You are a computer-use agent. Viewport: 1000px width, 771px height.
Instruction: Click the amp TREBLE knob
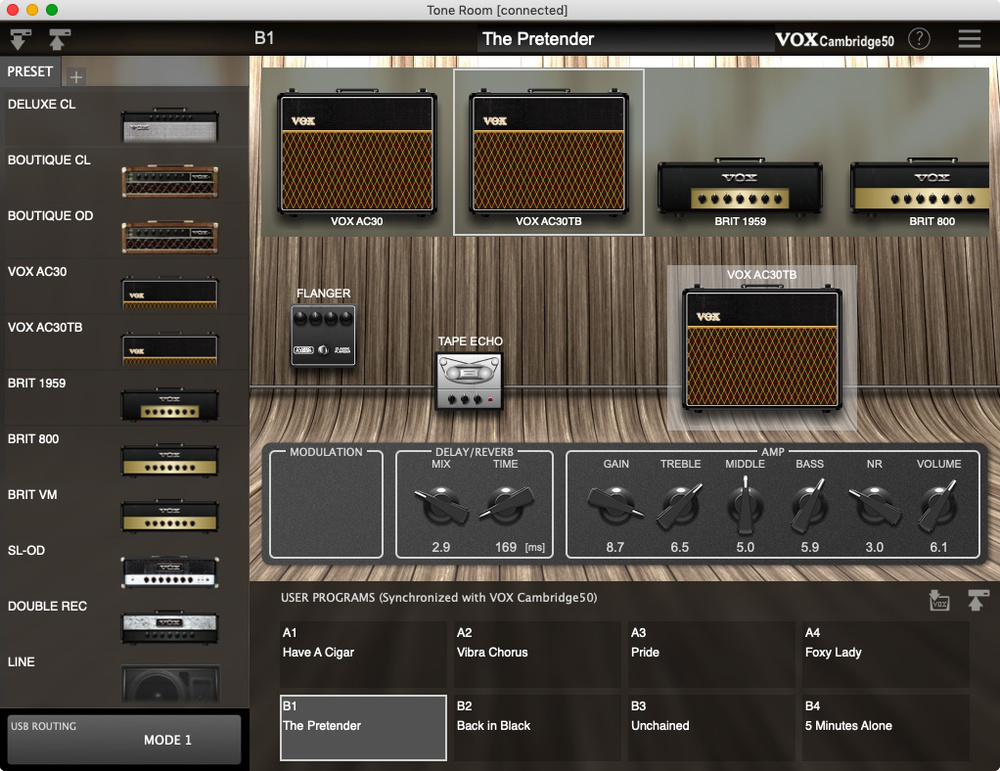coord(680,506)
